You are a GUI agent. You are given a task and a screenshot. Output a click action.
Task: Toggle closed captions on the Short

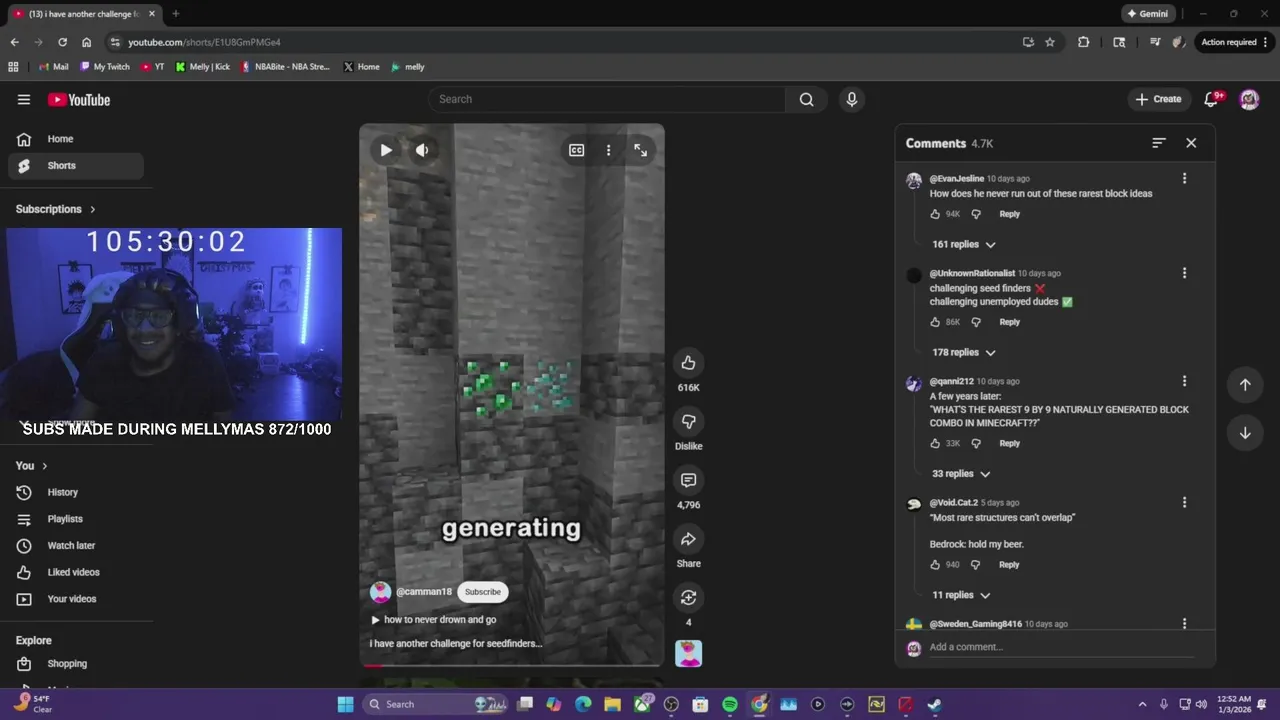(x=577, y=150)
